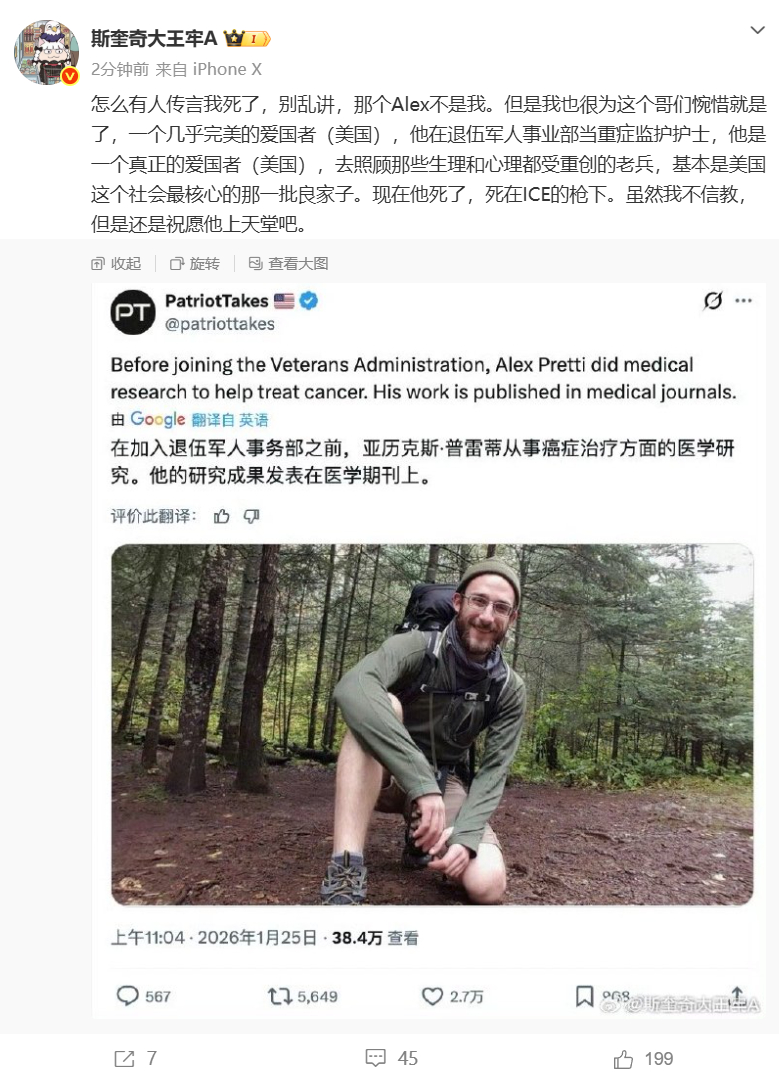Click the thumbs-down rate translation icon
779x1078 pixels.
tap(252, 516)
